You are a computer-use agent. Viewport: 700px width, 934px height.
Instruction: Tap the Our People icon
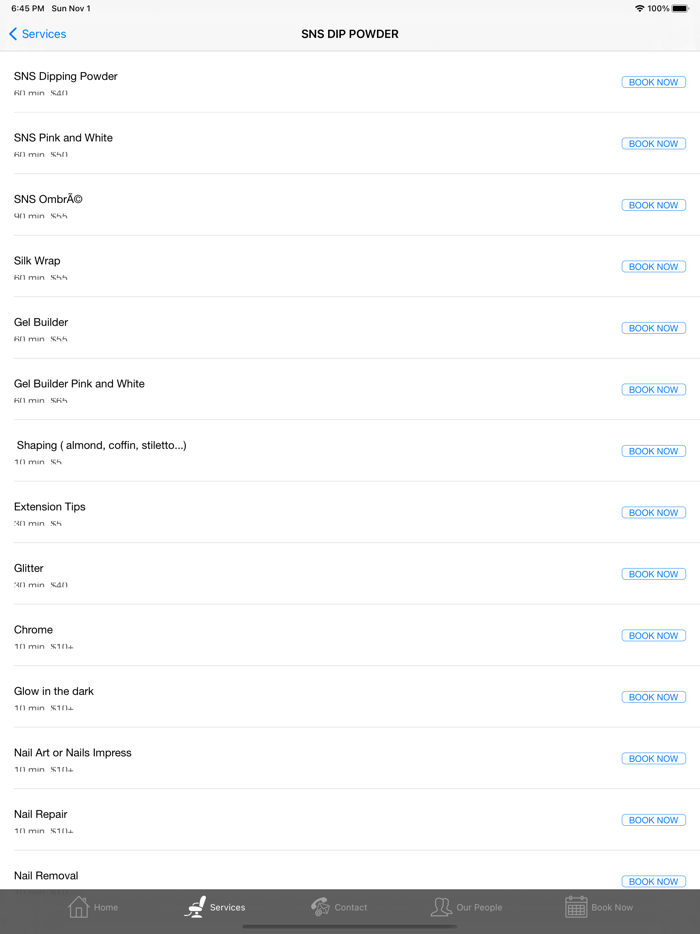[441, 907]
